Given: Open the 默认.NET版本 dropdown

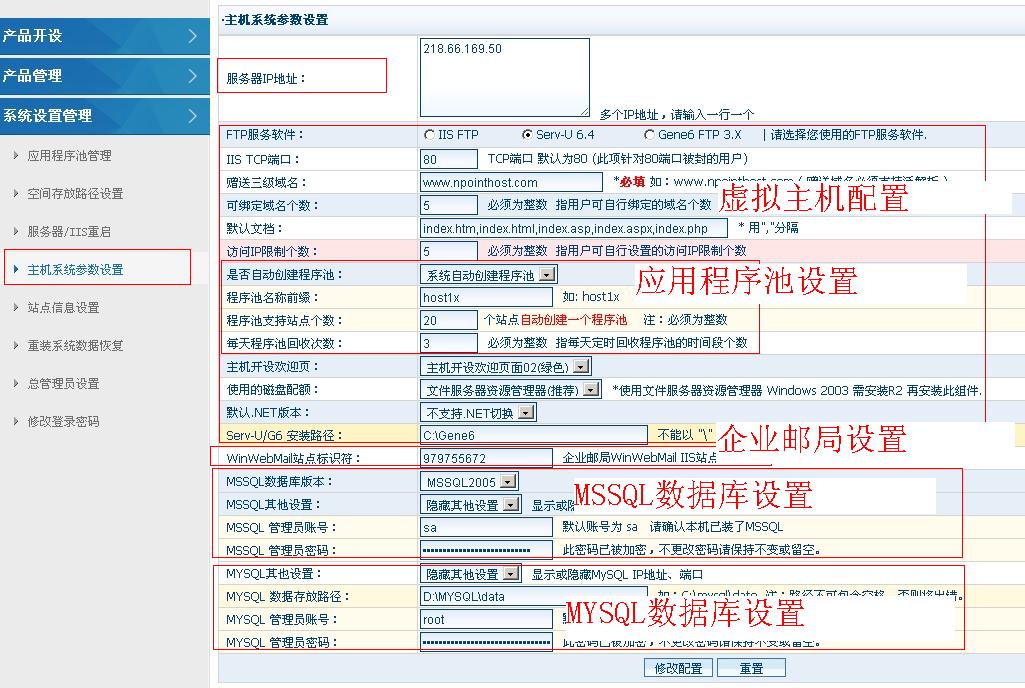Looking at the screenshot, I should (525, 412).
